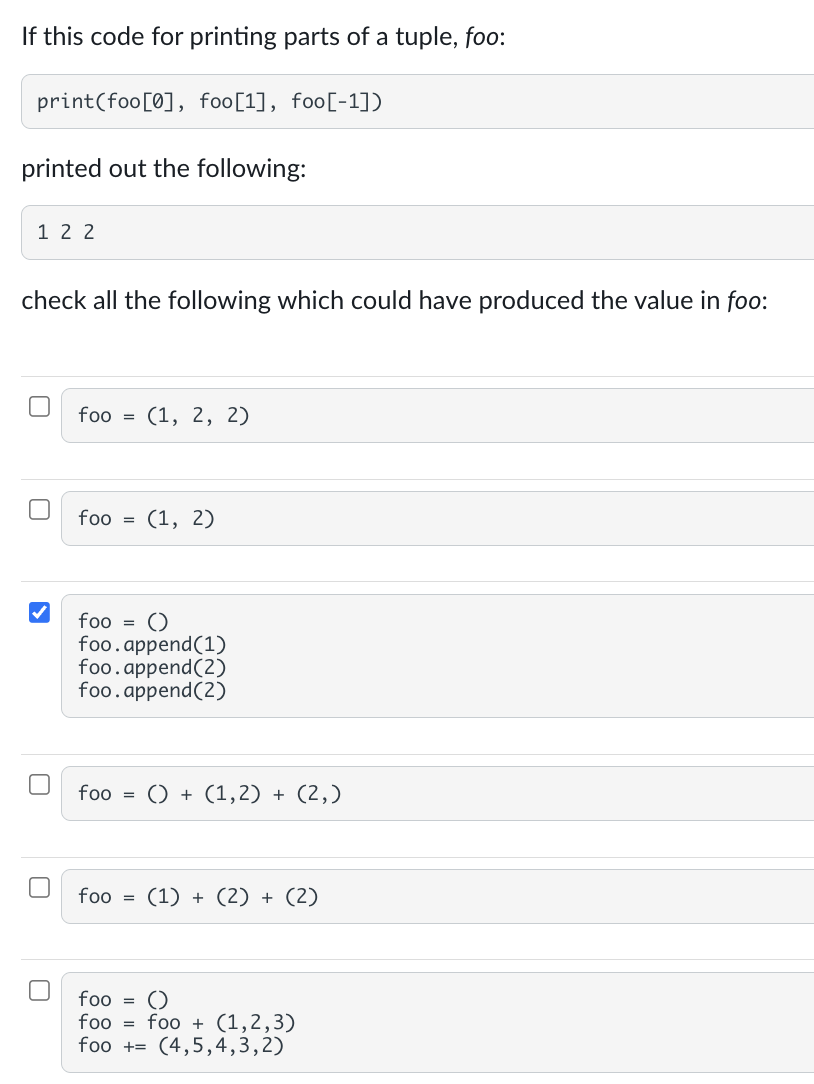Click the foo = (1, 2, 2) answer code

163,415
